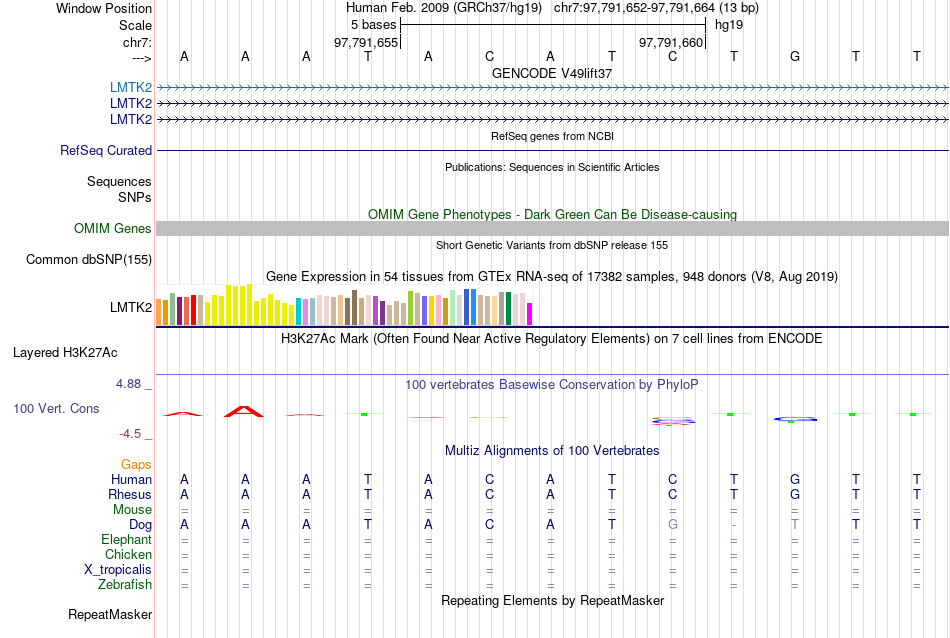
Task: Select the Zebrafish species row label
Action: [125, 585]
